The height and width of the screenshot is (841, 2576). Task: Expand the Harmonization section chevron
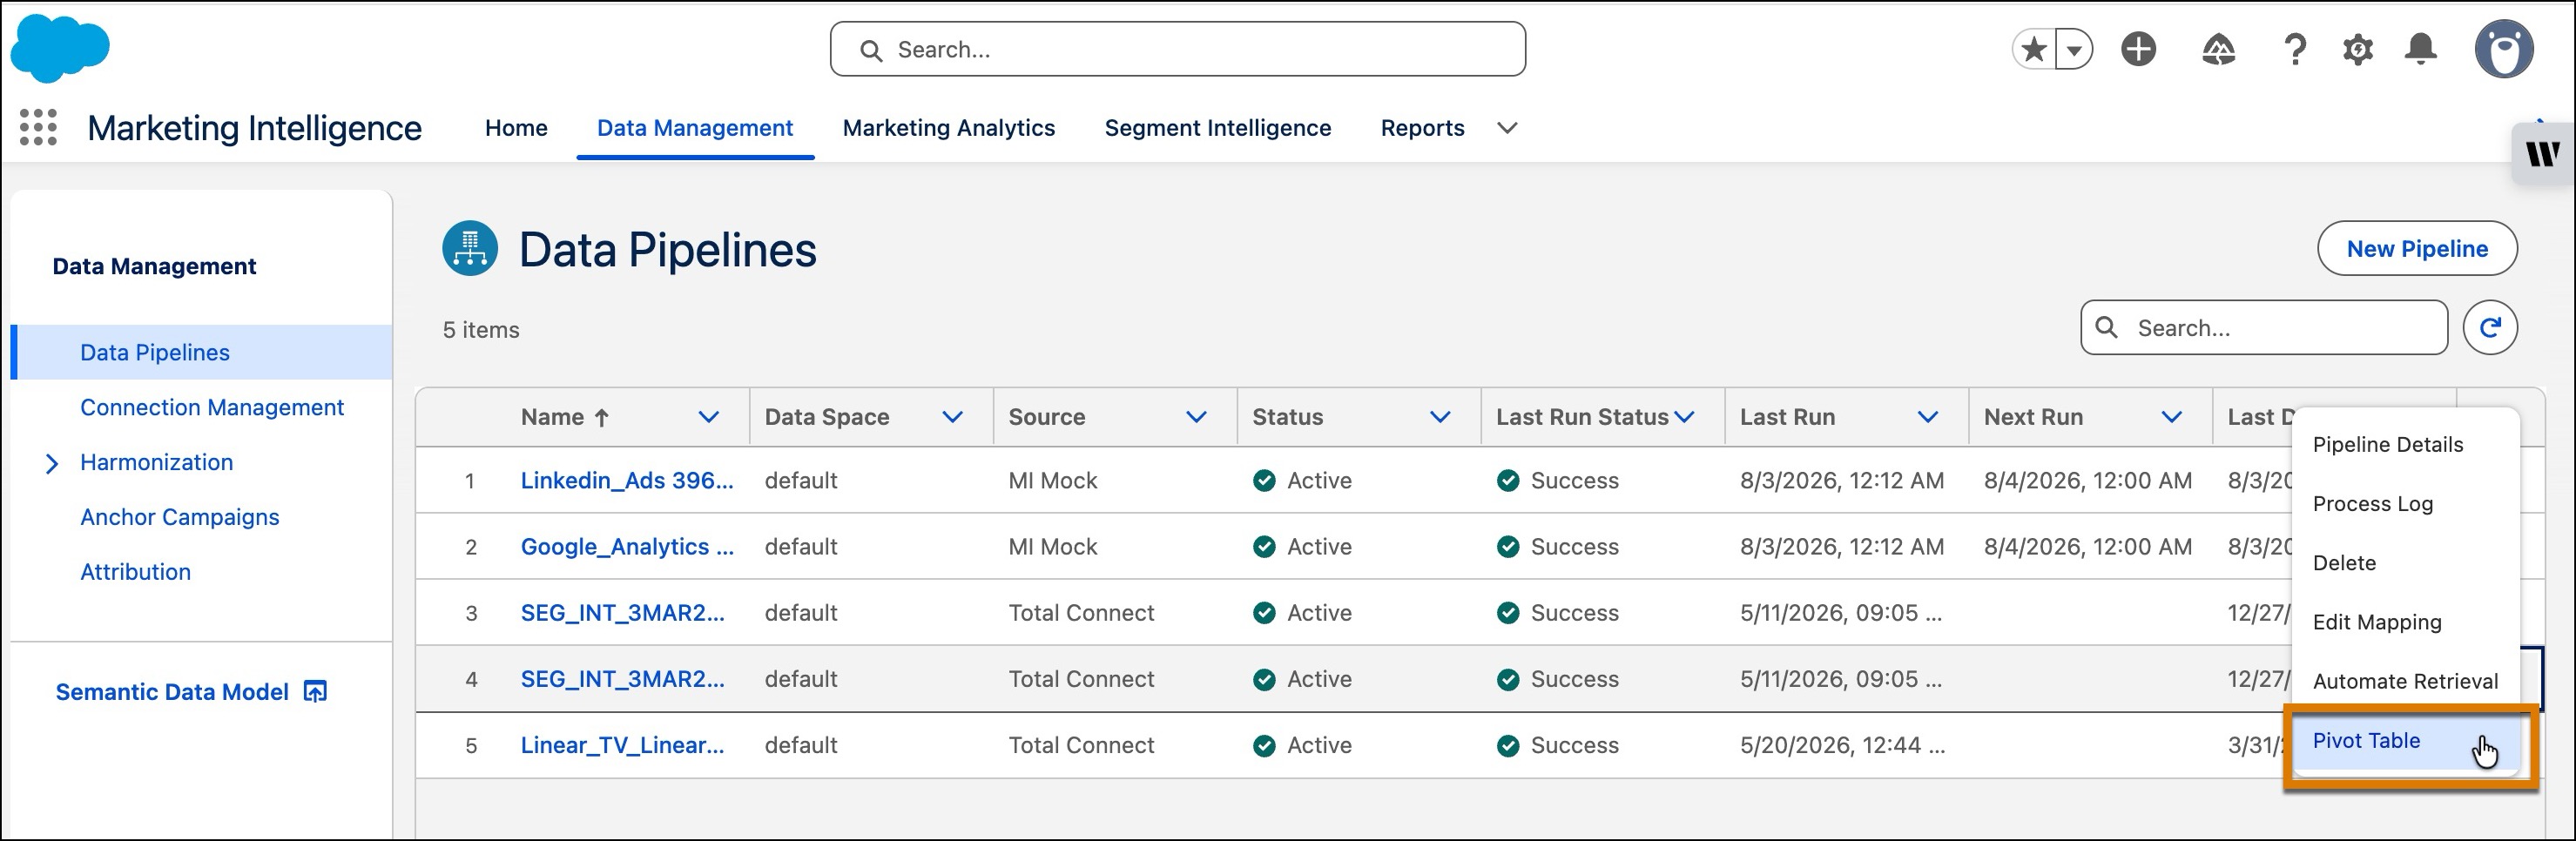52,463
